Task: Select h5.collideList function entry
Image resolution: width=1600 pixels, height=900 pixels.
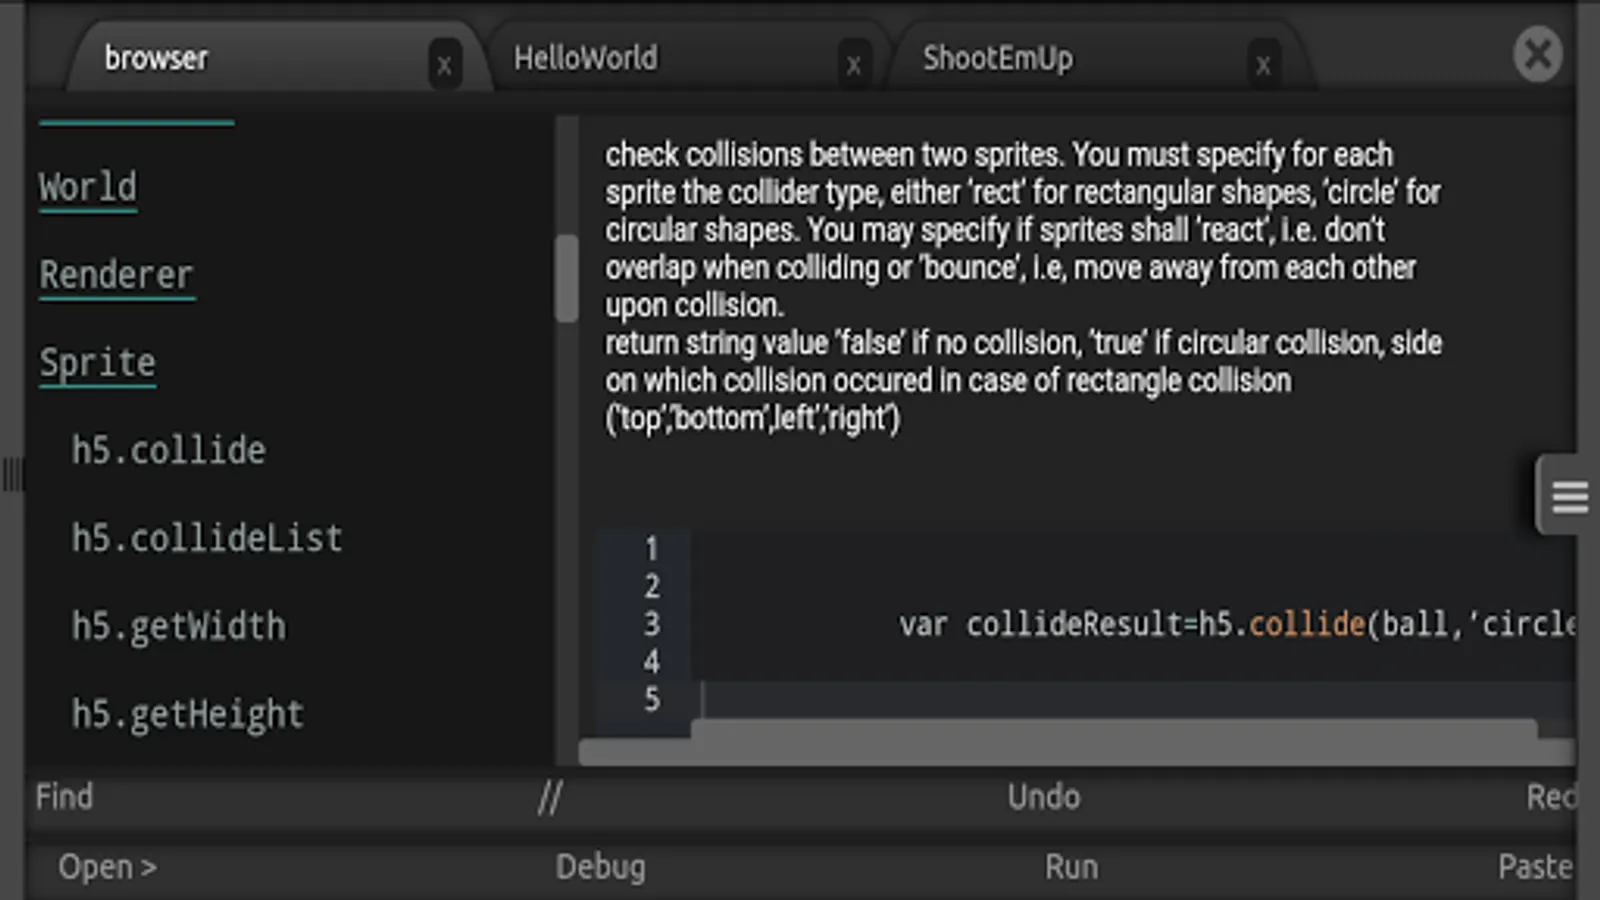Action: pos(206,539)
